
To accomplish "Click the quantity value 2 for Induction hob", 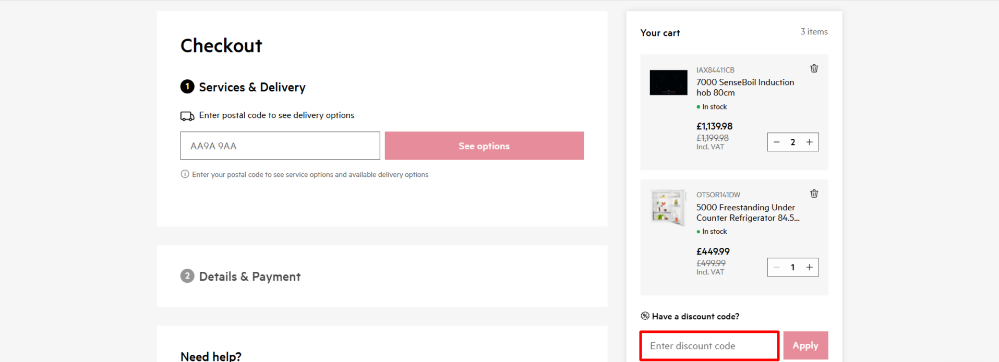I will coord(793,142).
